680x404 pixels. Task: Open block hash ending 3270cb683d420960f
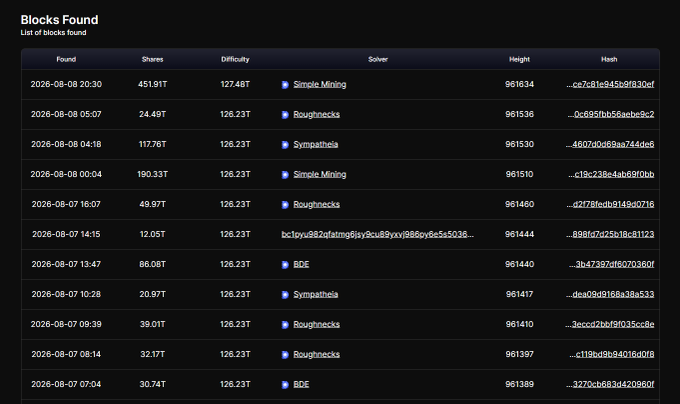610,384
